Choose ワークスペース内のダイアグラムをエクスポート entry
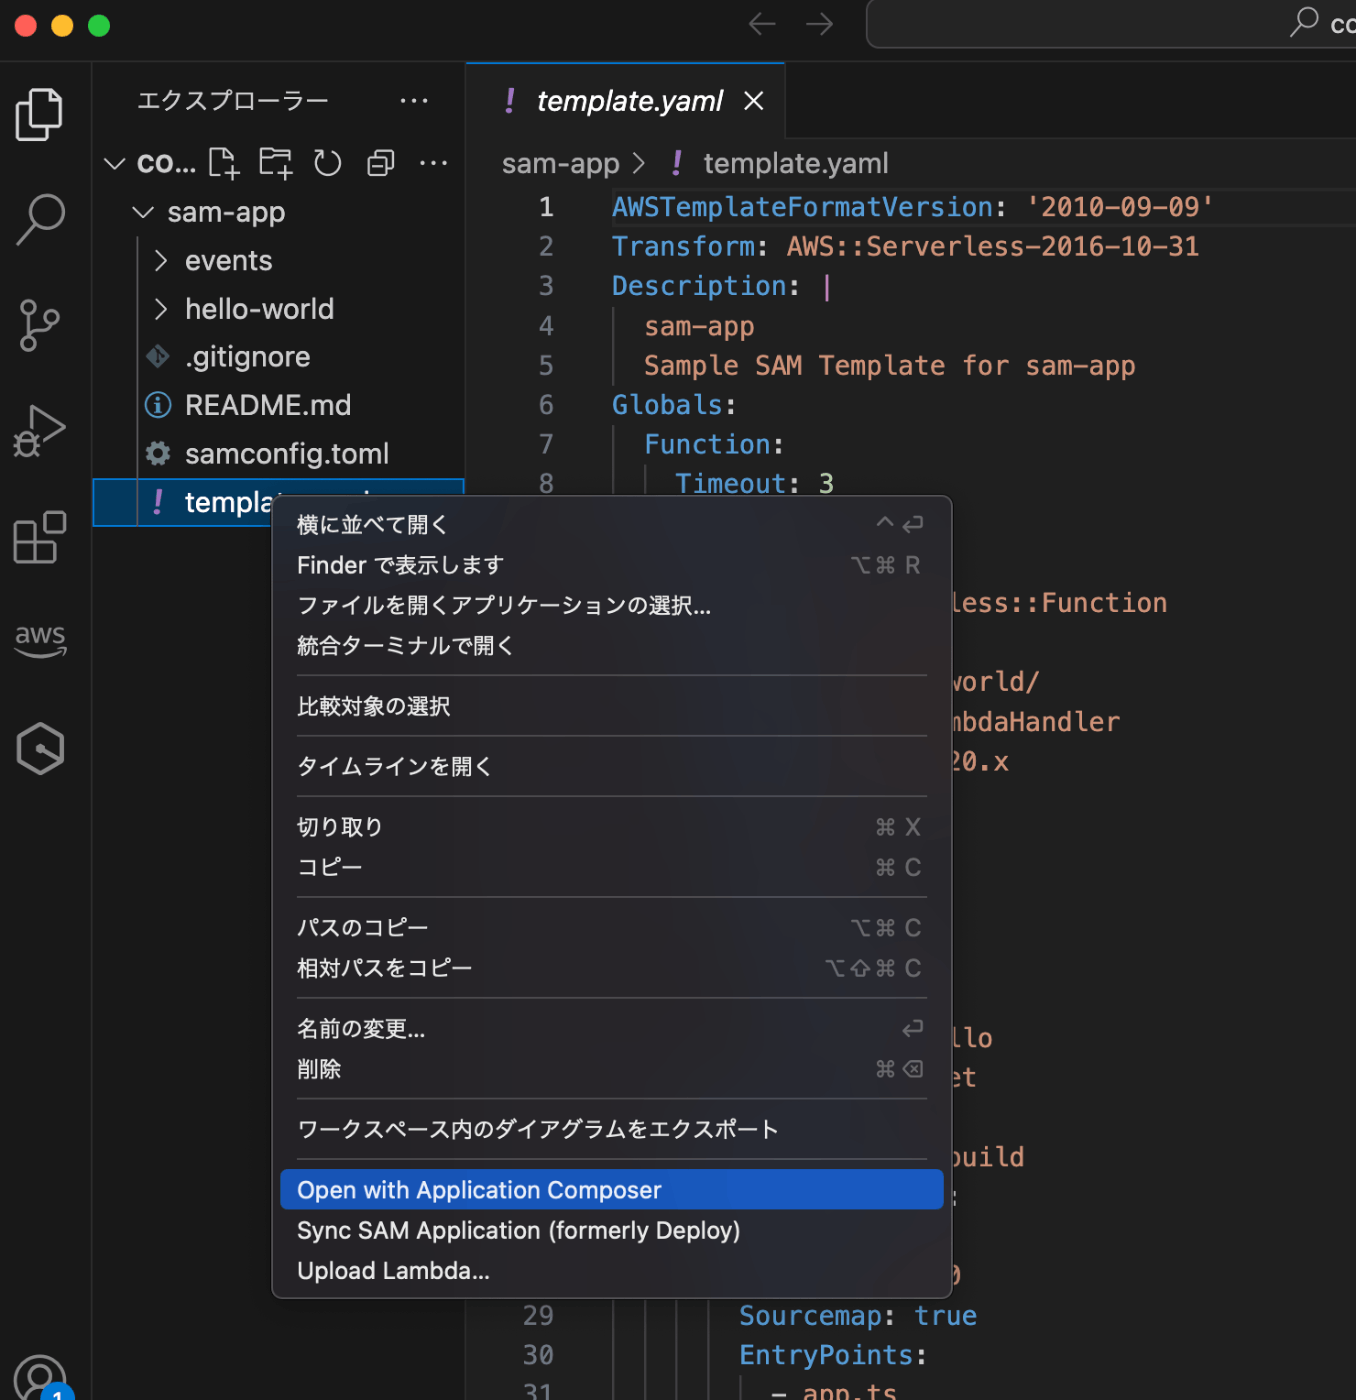Viewport: 1356px width, 1400px height. point(611,1129)
